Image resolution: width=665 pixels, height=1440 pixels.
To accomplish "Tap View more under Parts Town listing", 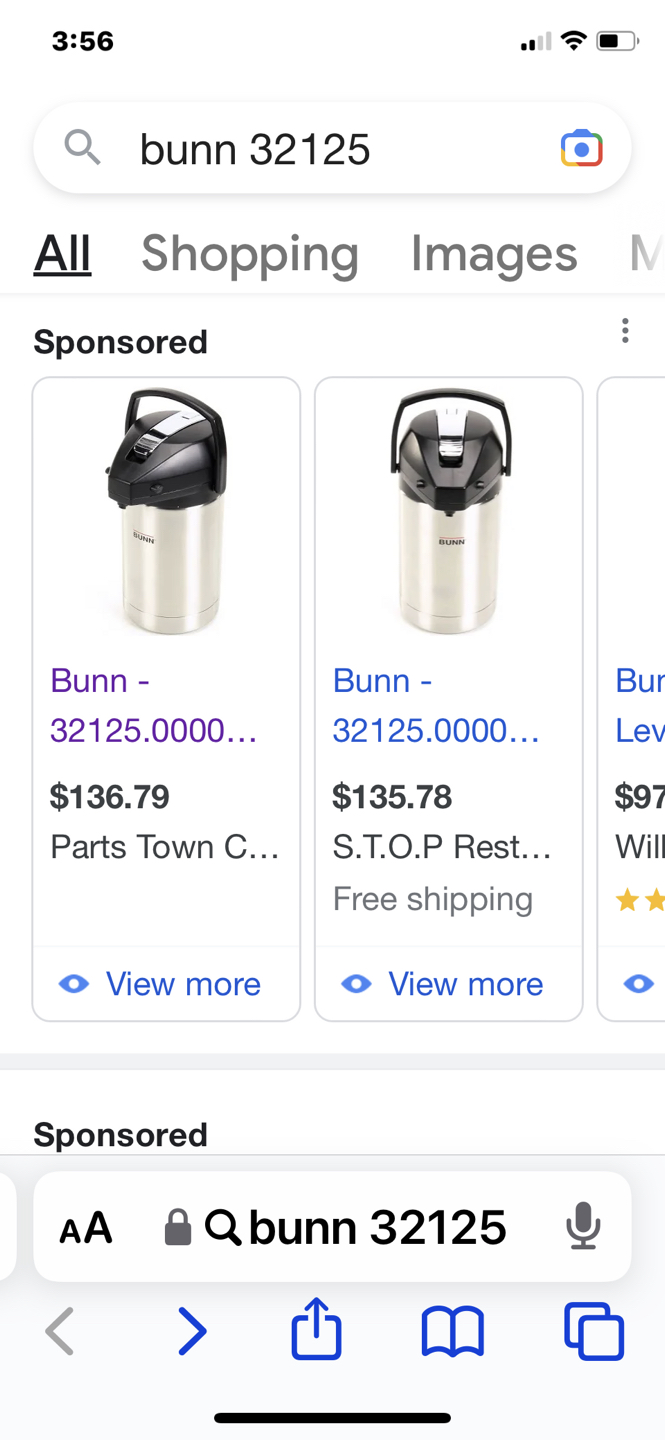I will (166, 984).
